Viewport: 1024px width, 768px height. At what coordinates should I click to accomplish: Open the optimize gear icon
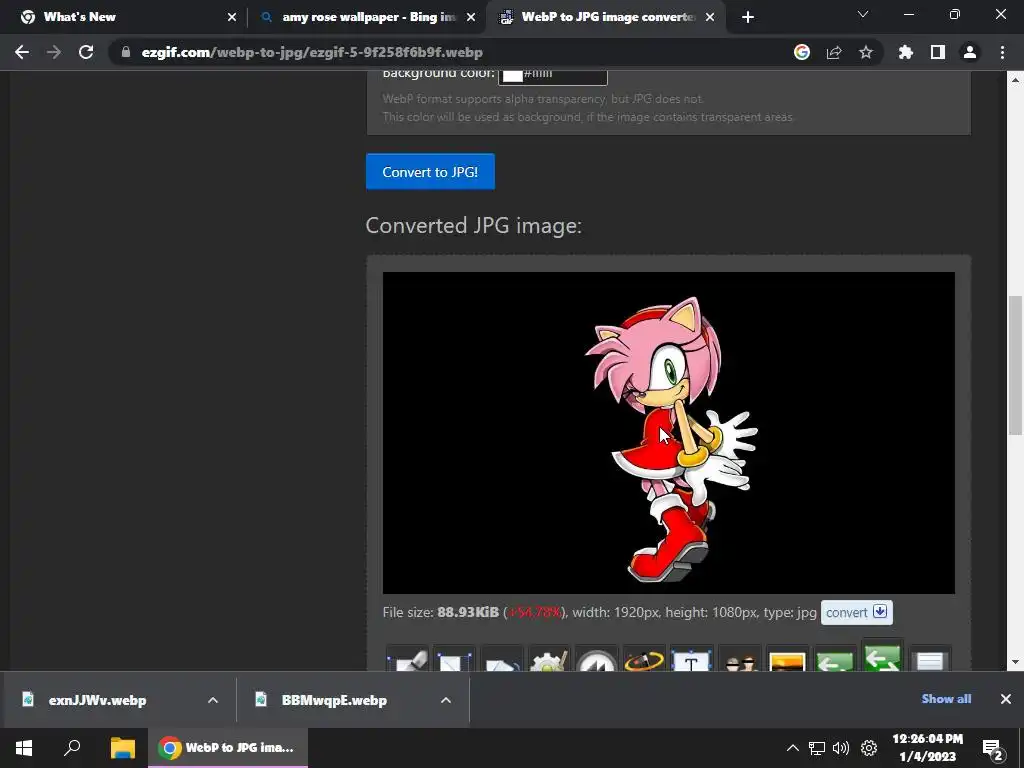(x=549, y=658)
